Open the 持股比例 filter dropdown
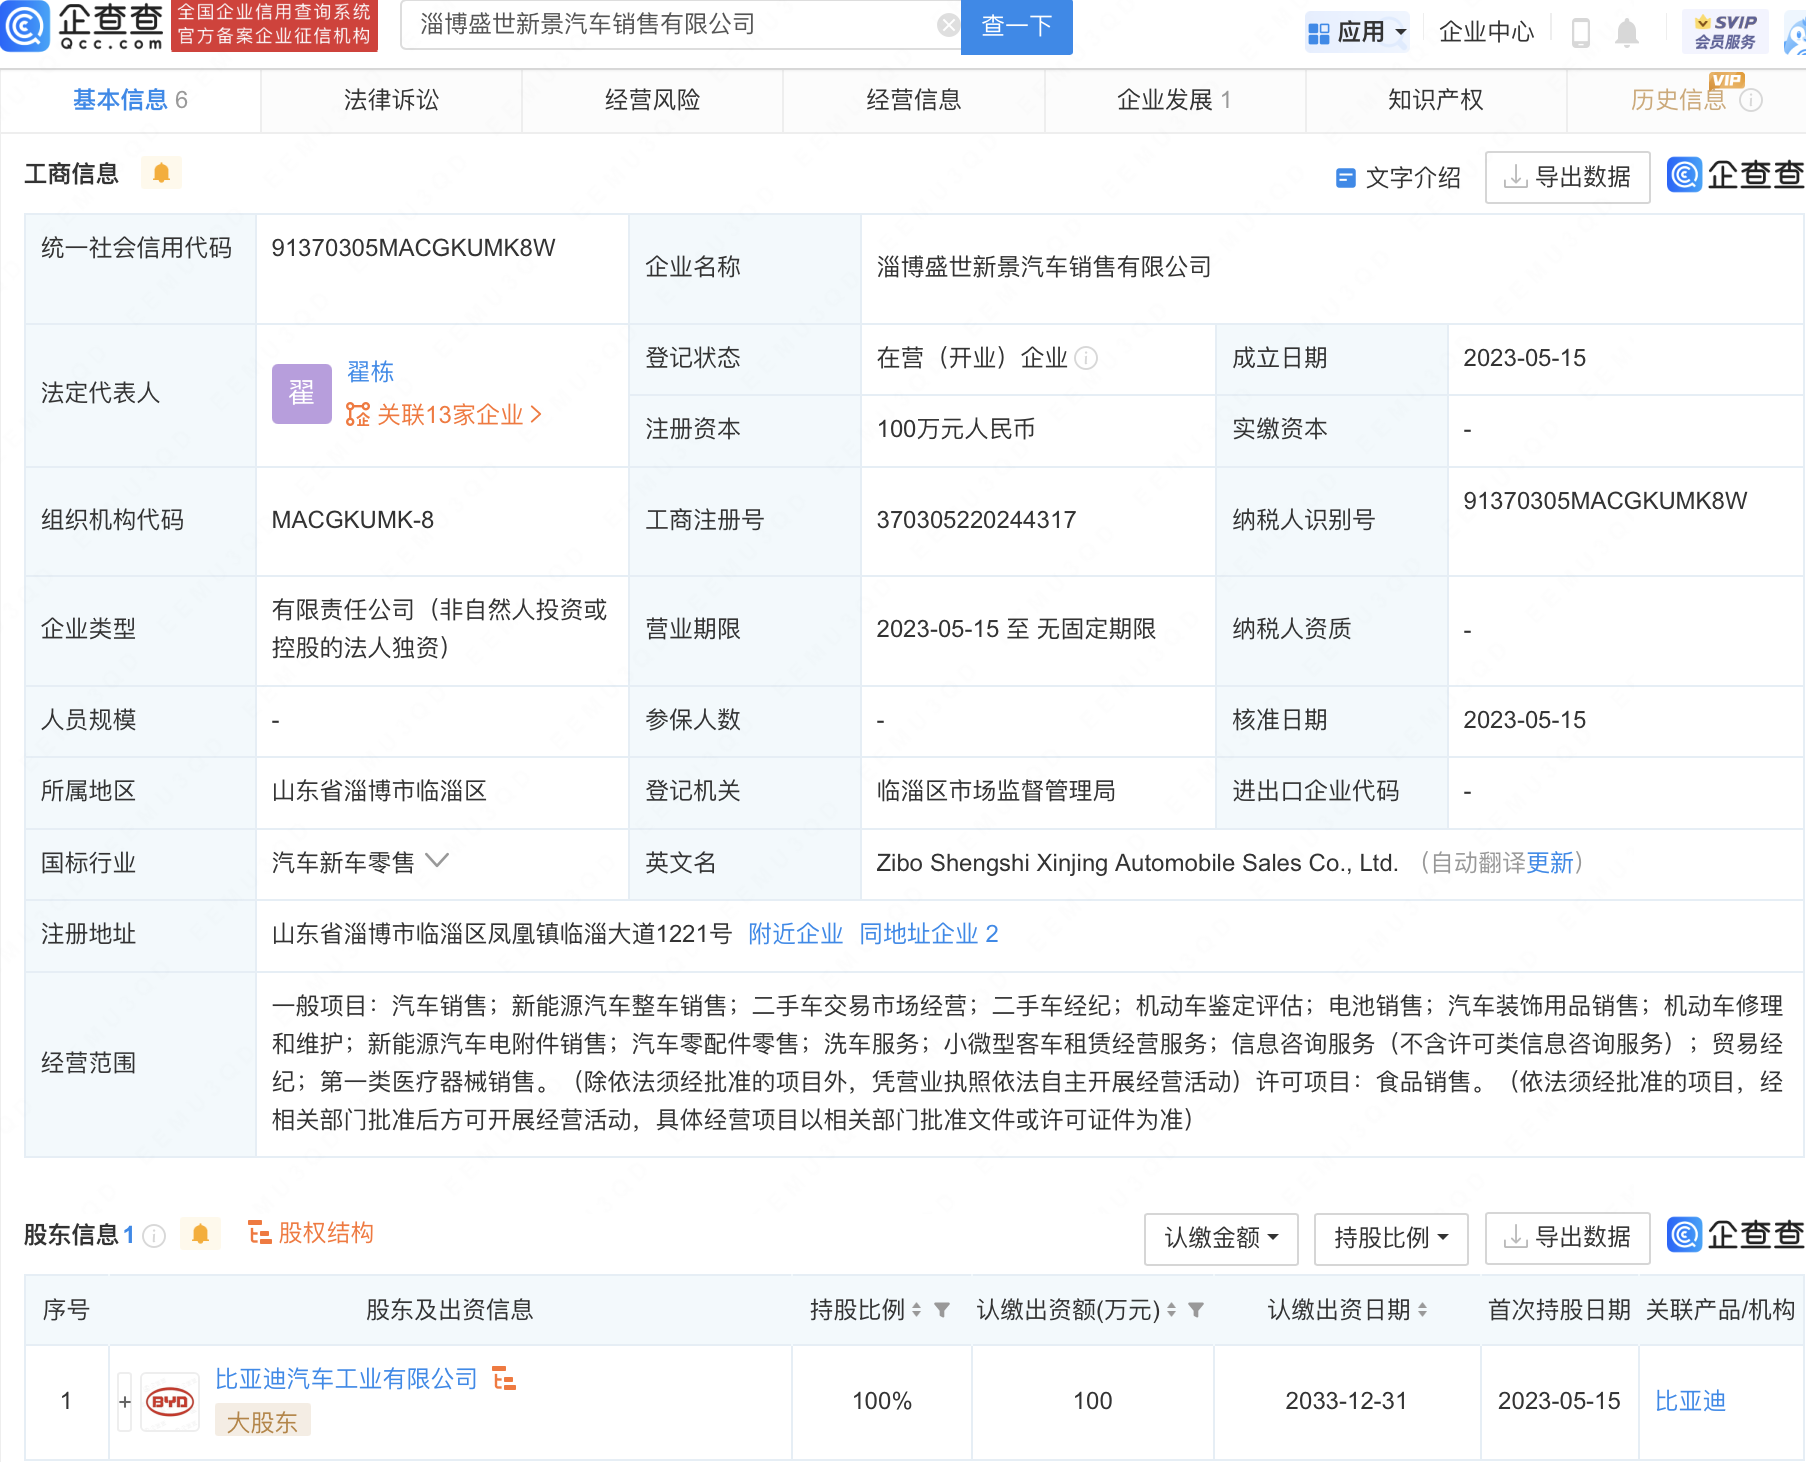Screen dimensions: 1806x1462 pos(1391,1238)
